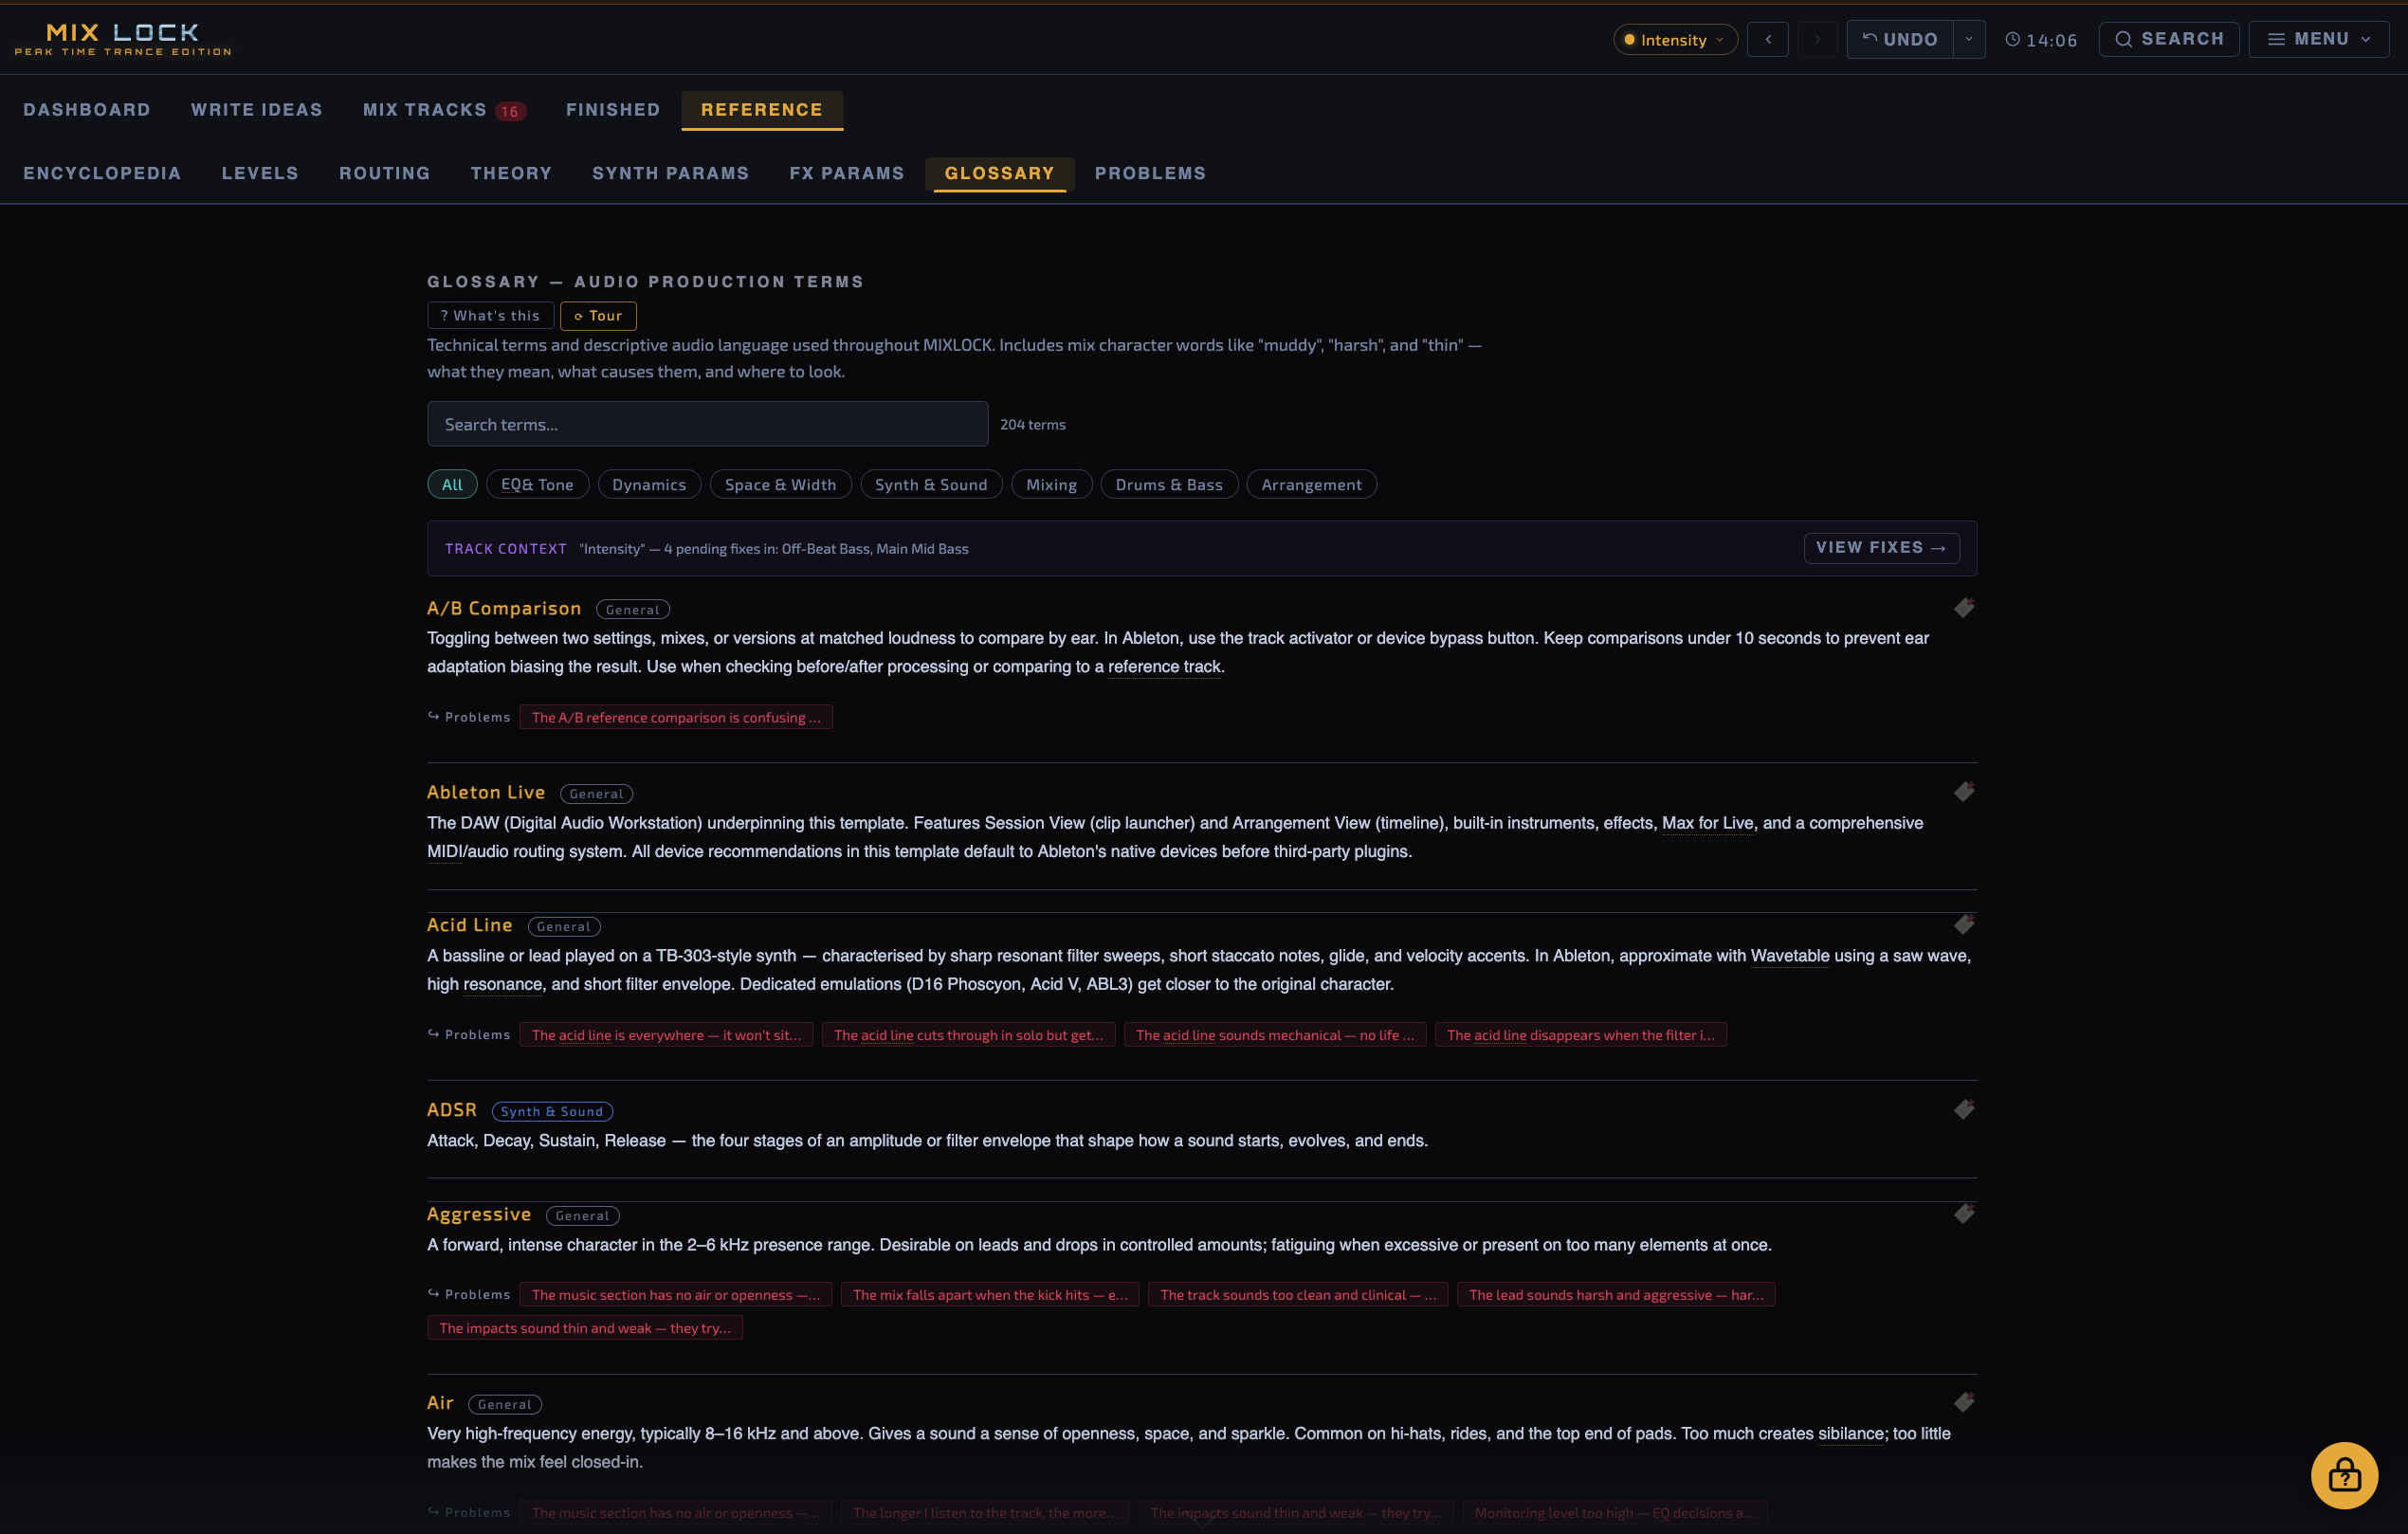Expand the undo history dropdown arrow
Image resolution: width=2408 pixels, height=1534 pixels.
(x=1968, y=40)
